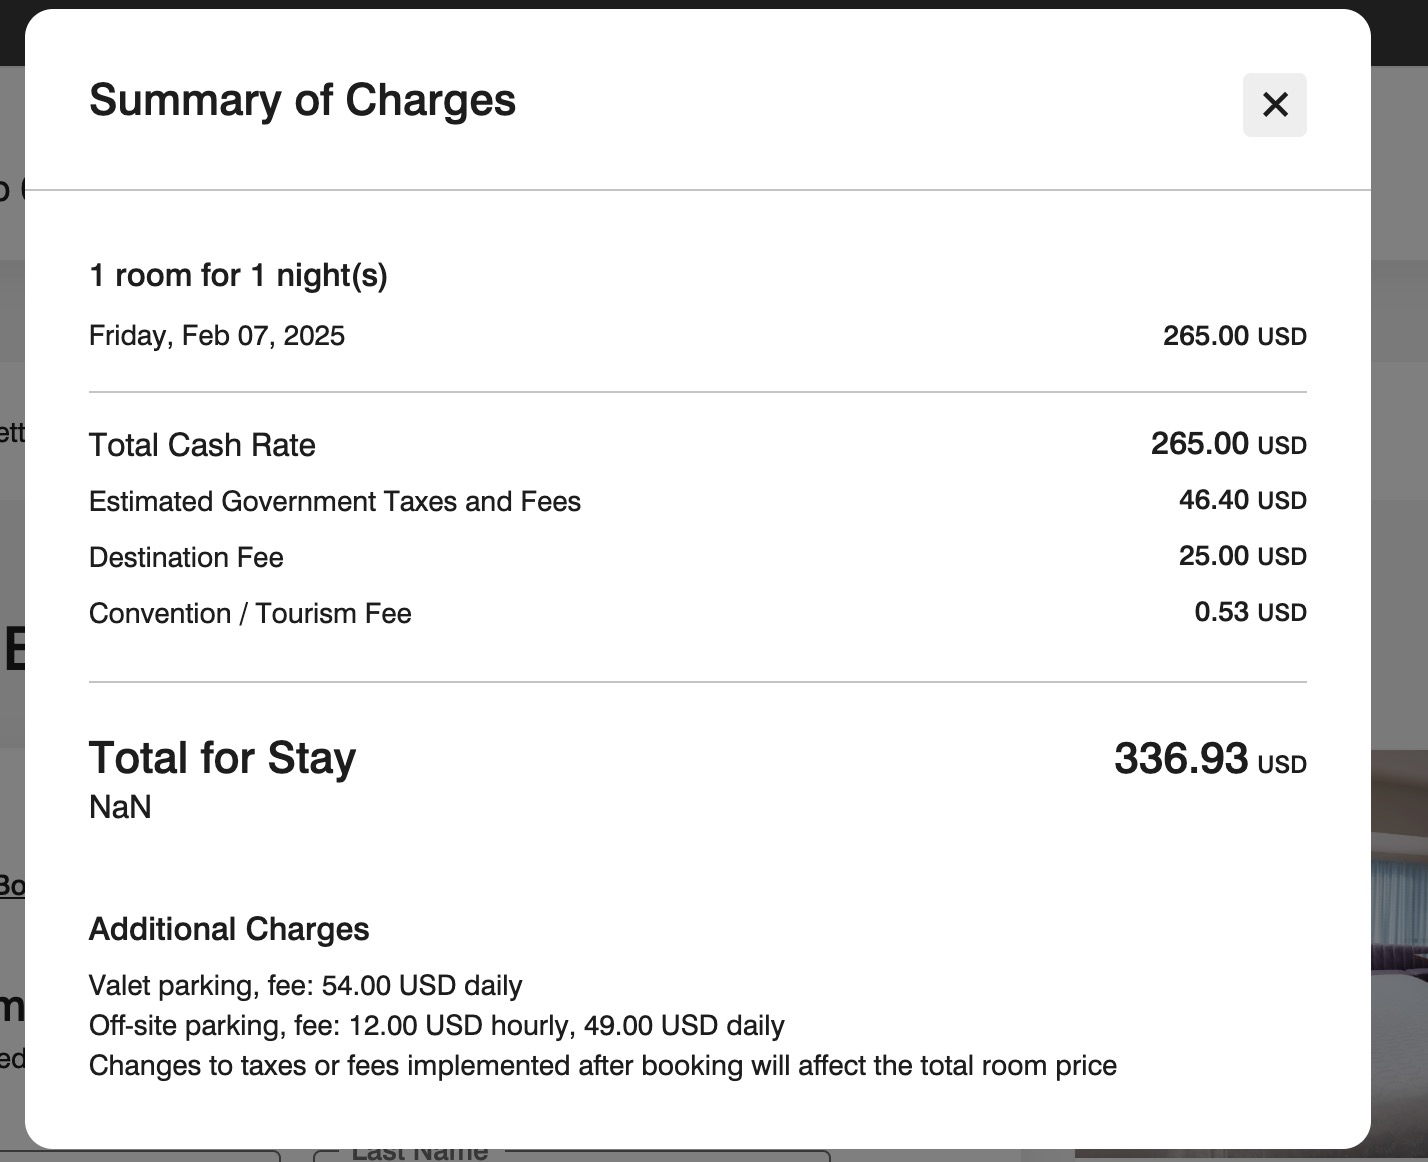Click the Convention / Tourism Fee label
Image resolution: width=1428 pixels, height=1162 pixels.
(x=250, y=613)
